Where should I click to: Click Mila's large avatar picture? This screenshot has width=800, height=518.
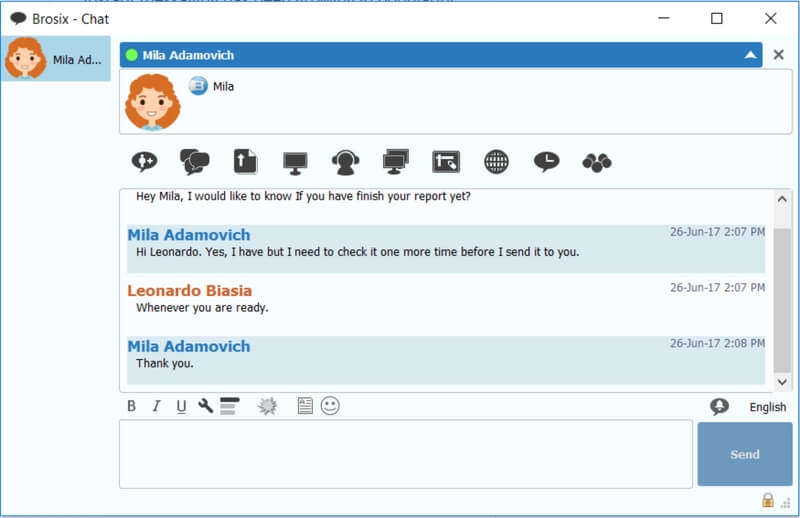152,102
